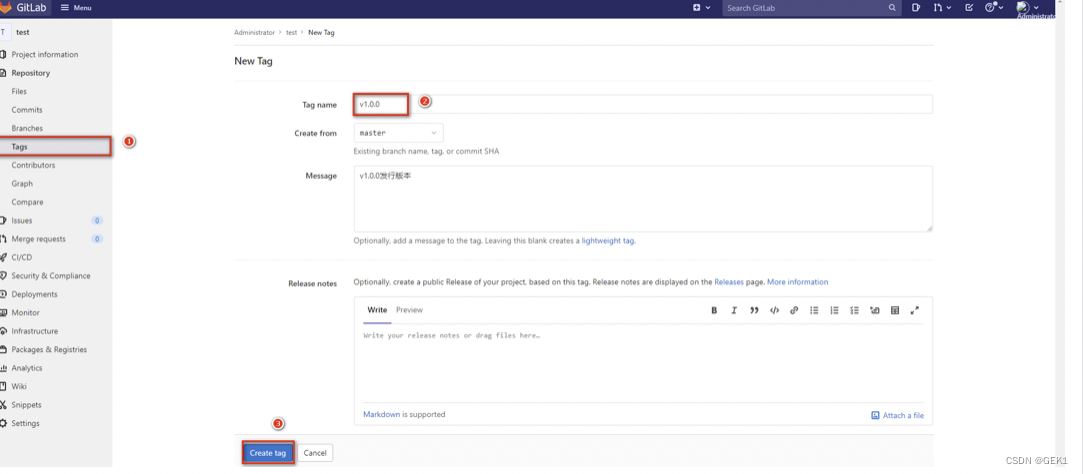Screen dimensions: 1083x474
Task: Add a task list in release notes
Action: click(854, 310)
